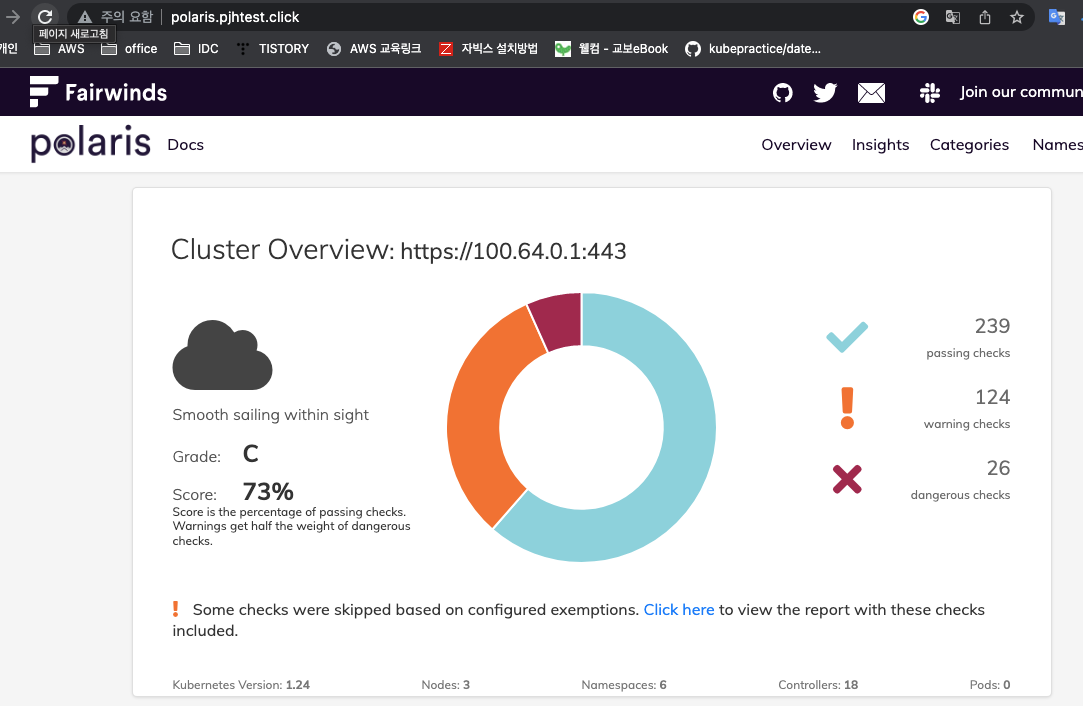Go to Overview section

(796, 144)
